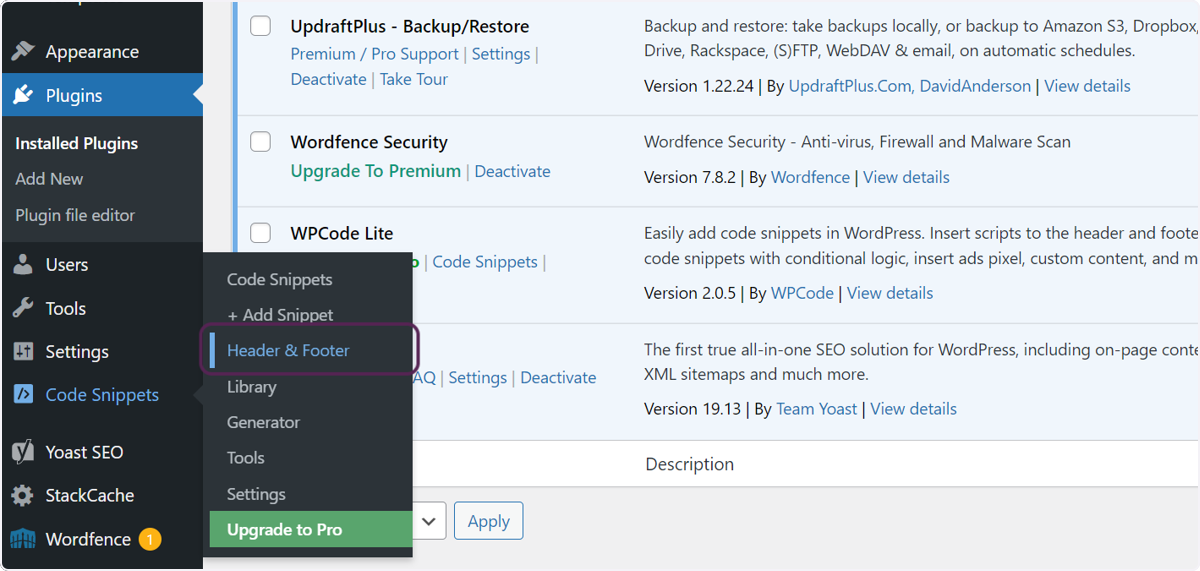Click the Apply button
Viewport: 1200px width, 571px height.
[x=489, y=521]
